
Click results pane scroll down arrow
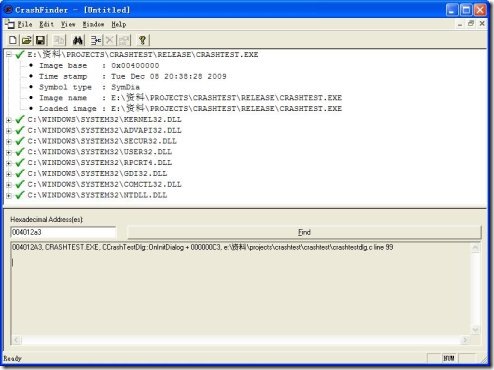[475, 330]
